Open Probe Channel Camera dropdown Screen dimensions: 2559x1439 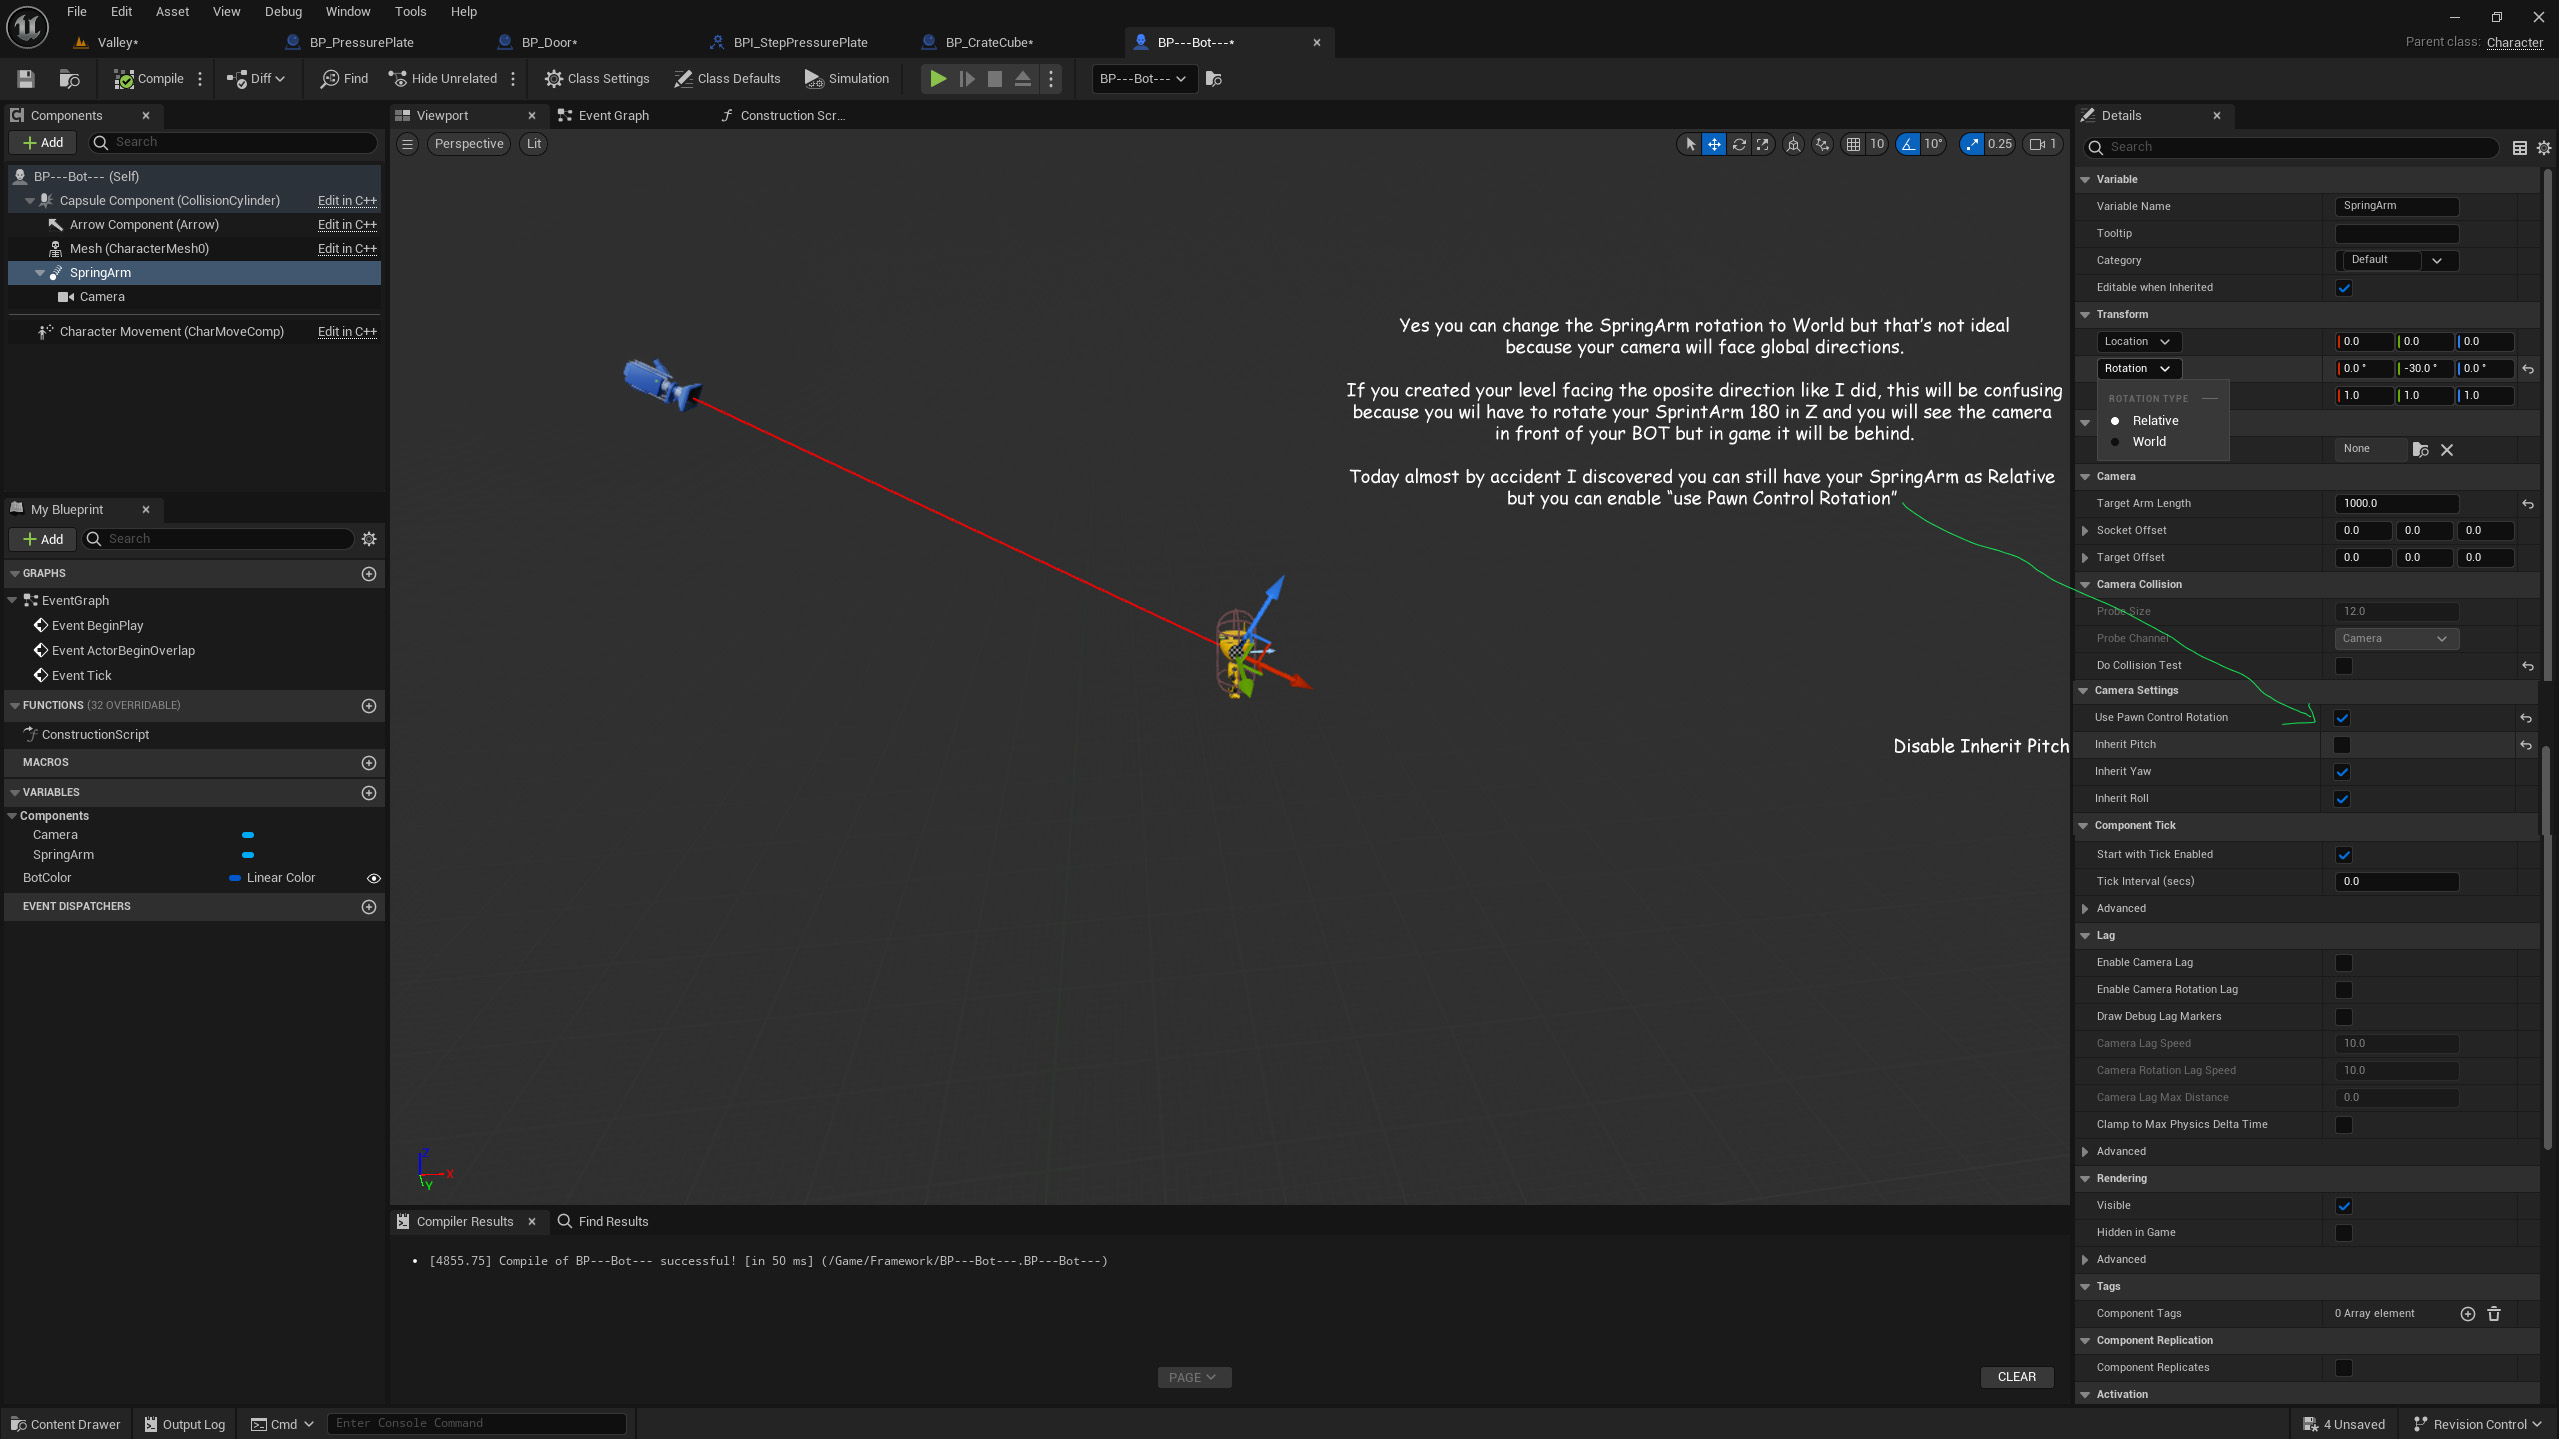point(2395,639)
